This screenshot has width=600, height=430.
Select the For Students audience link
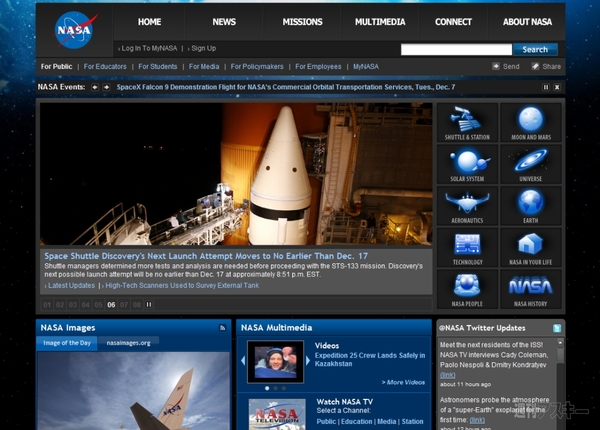[158, 67]
